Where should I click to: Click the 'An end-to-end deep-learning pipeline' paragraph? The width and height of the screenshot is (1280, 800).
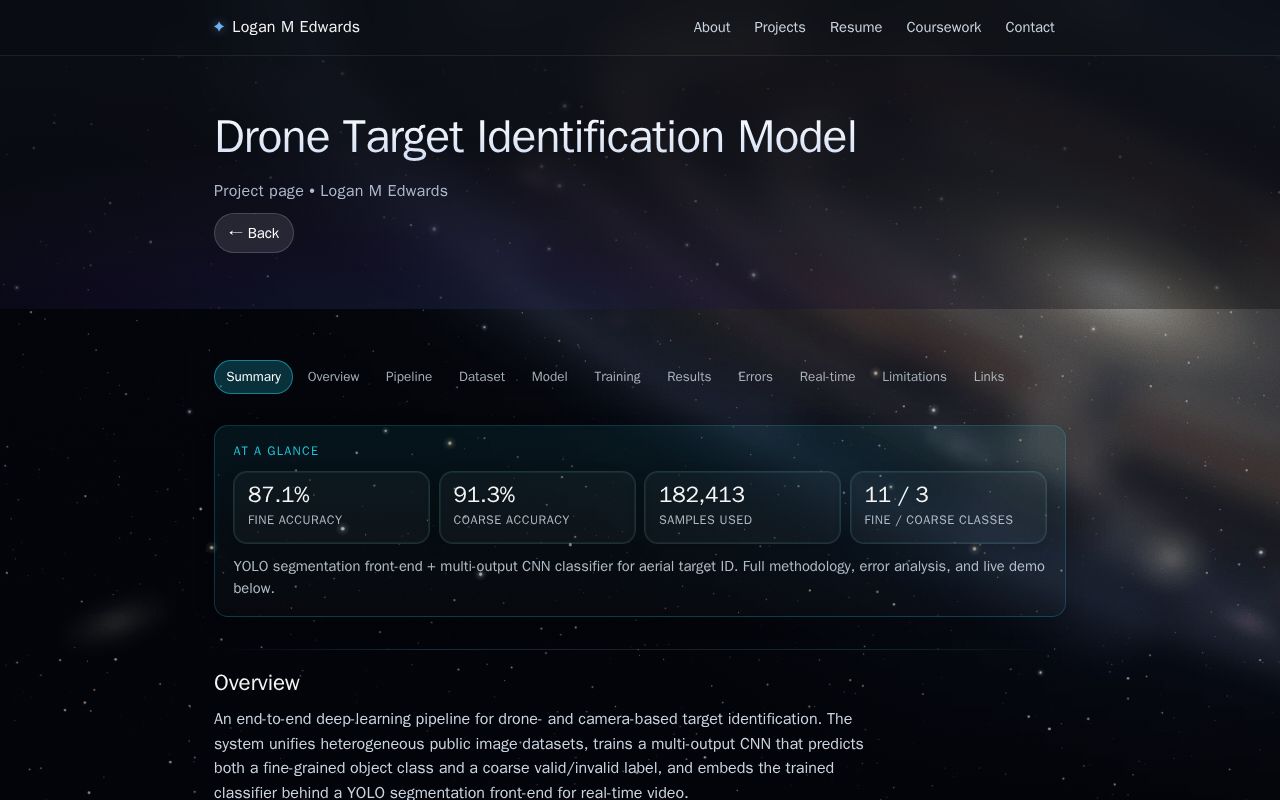tap(539, 756)
